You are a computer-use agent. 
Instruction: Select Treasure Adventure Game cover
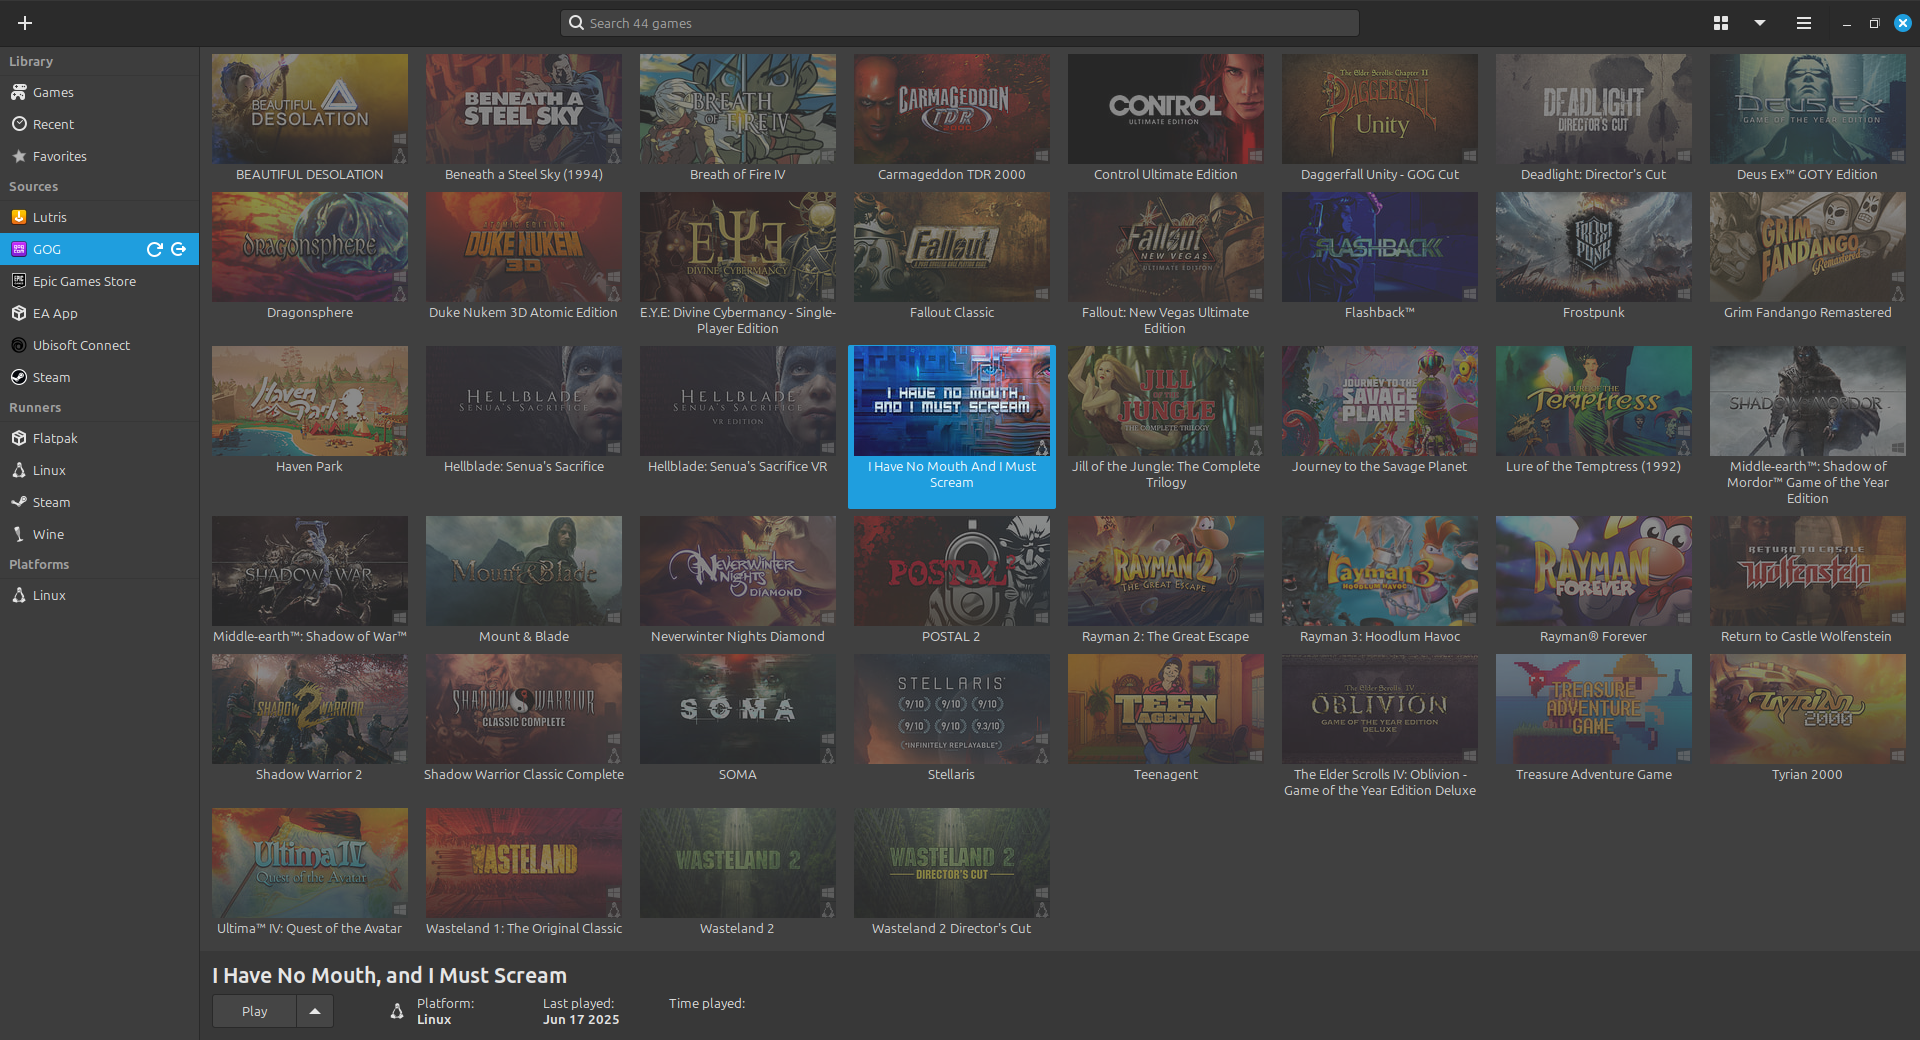coord(1594,709)
